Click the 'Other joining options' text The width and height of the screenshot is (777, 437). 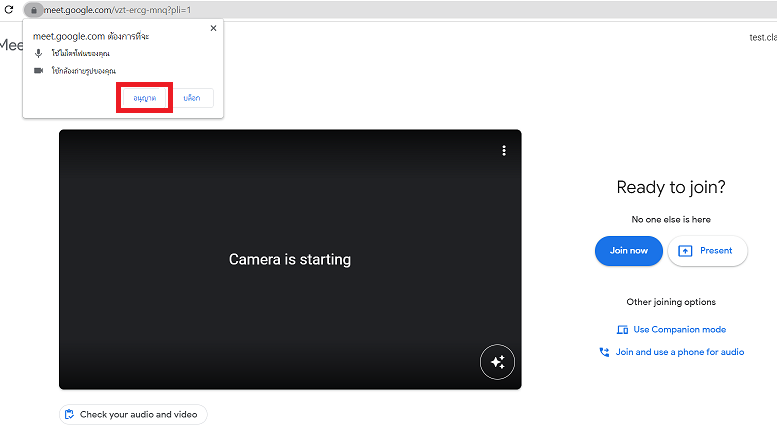coord(671,302)
